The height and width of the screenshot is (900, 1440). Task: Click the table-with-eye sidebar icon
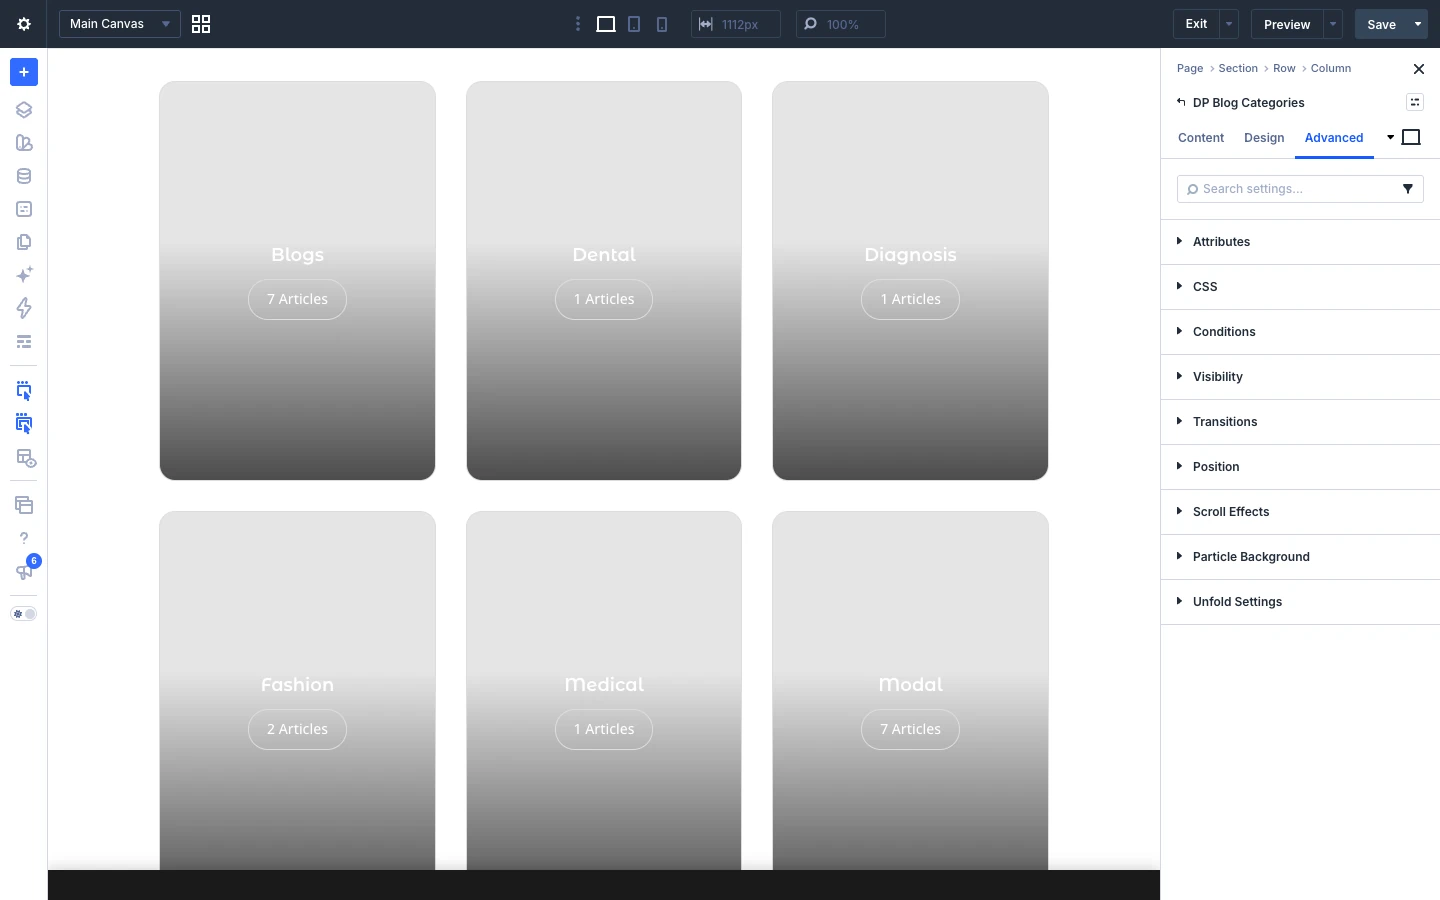(x=24, y=458)
